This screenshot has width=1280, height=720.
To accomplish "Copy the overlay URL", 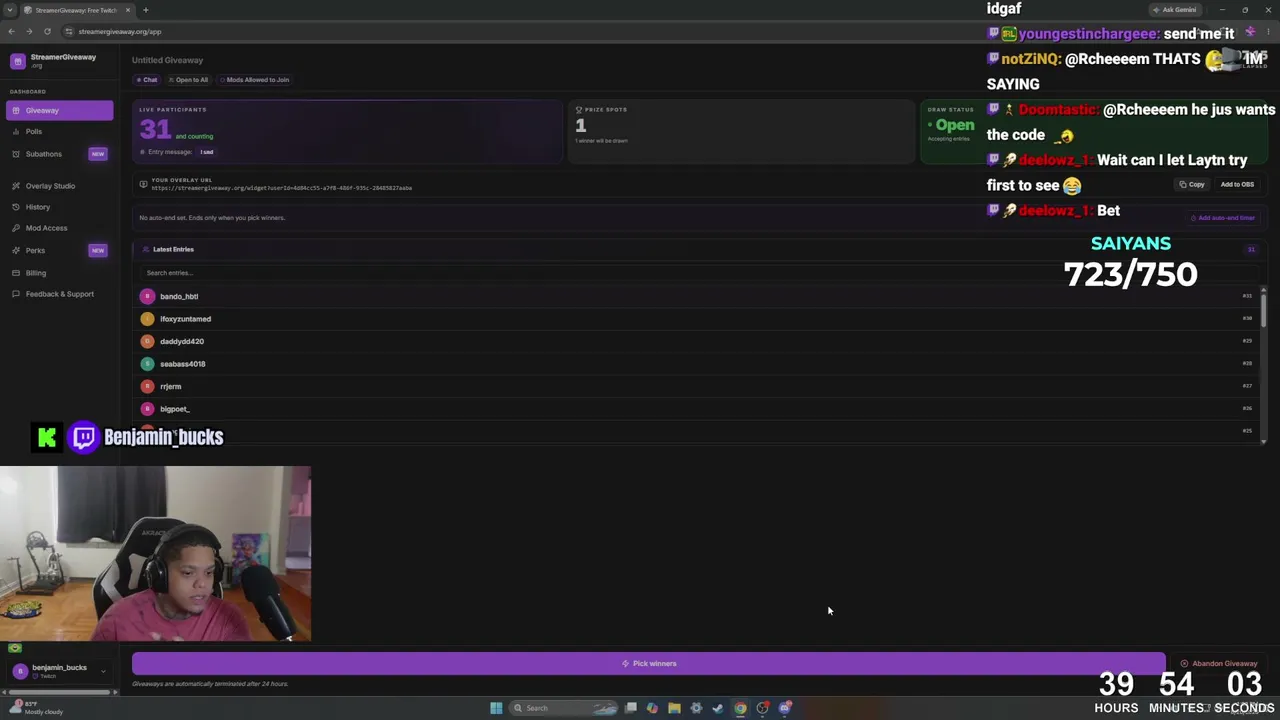I will [x=1192, y=184].
